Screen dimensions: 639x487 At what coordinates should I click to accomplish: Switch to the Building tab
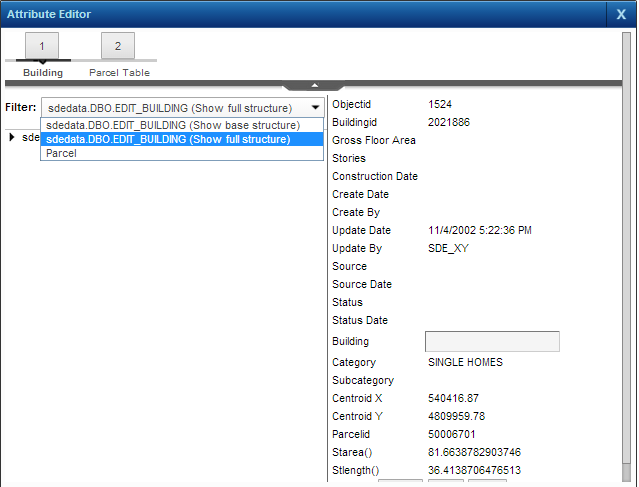coord(43,73)
